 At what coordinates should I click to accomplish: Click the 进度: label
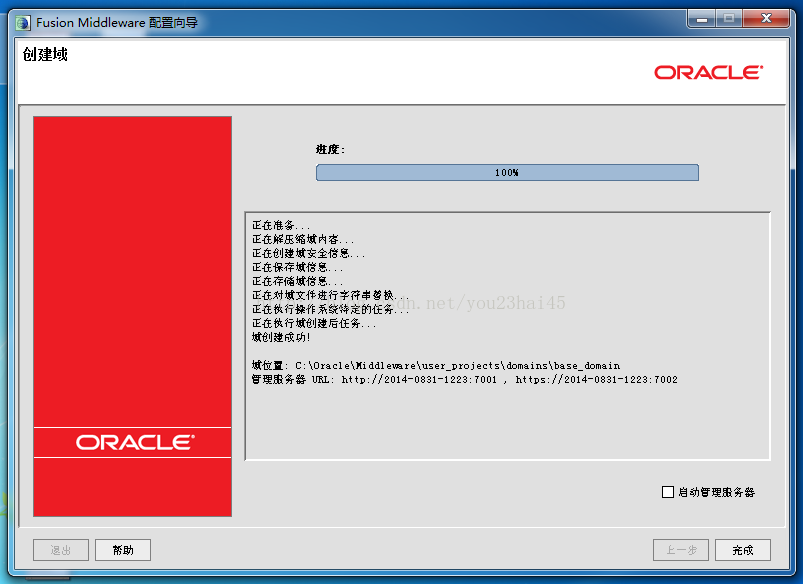330,150
